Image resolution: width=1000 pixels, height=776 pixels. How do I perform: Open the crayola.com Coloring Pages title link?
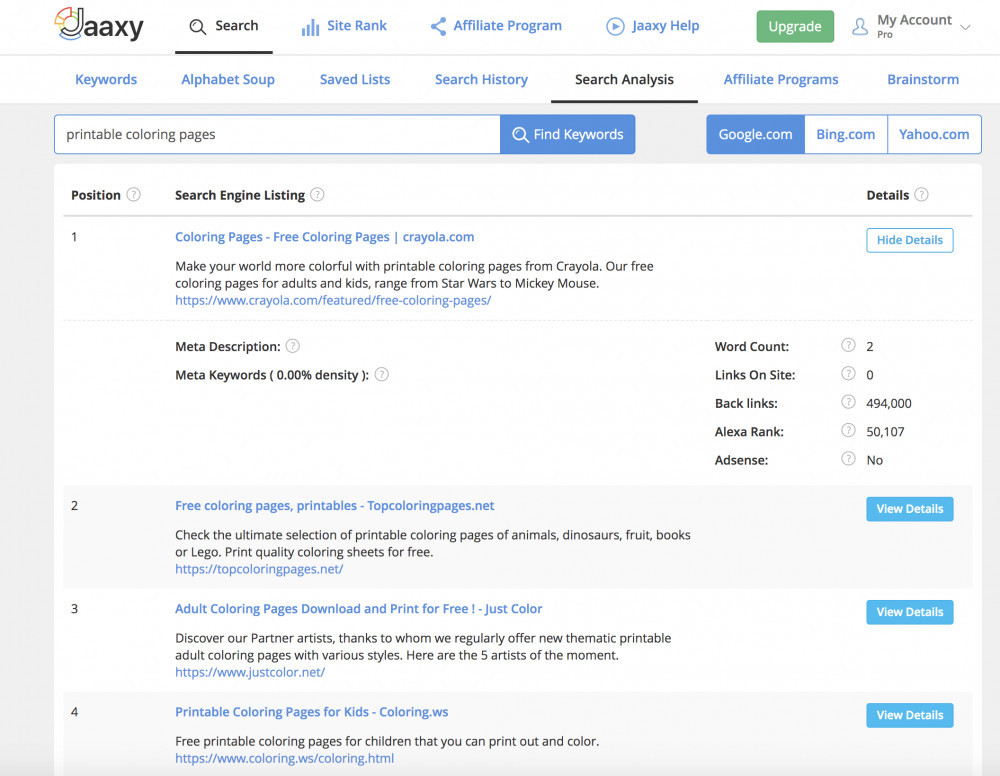click(325, 237)
